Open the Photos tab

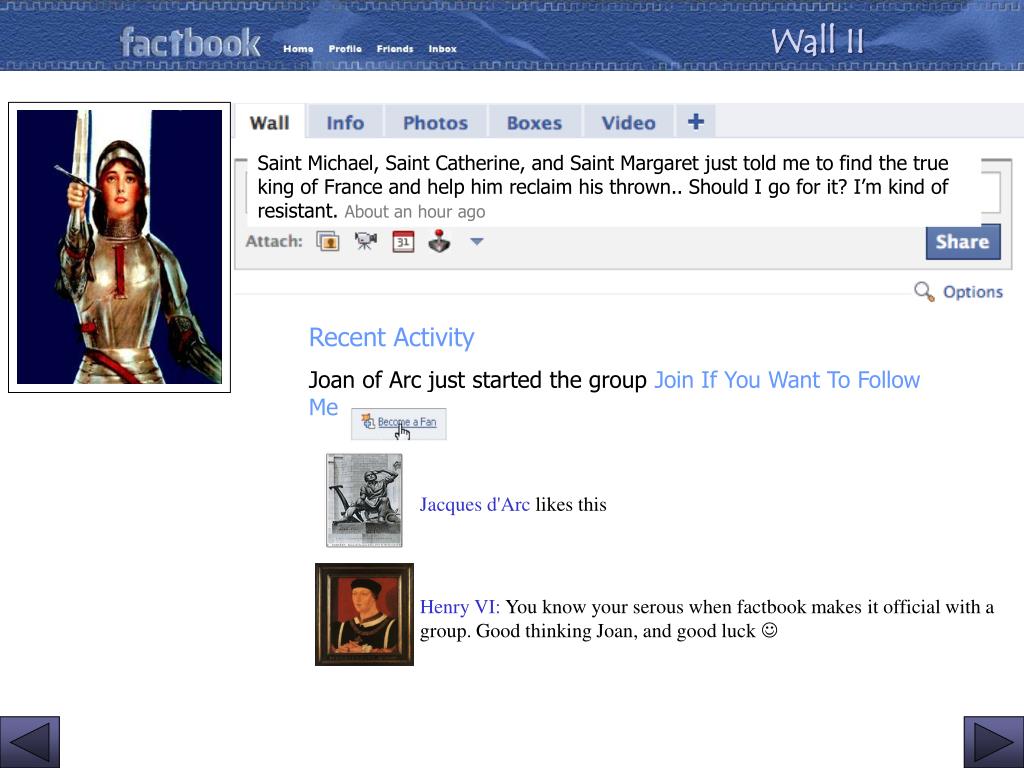pyautogui.click(x=436, y=123)
